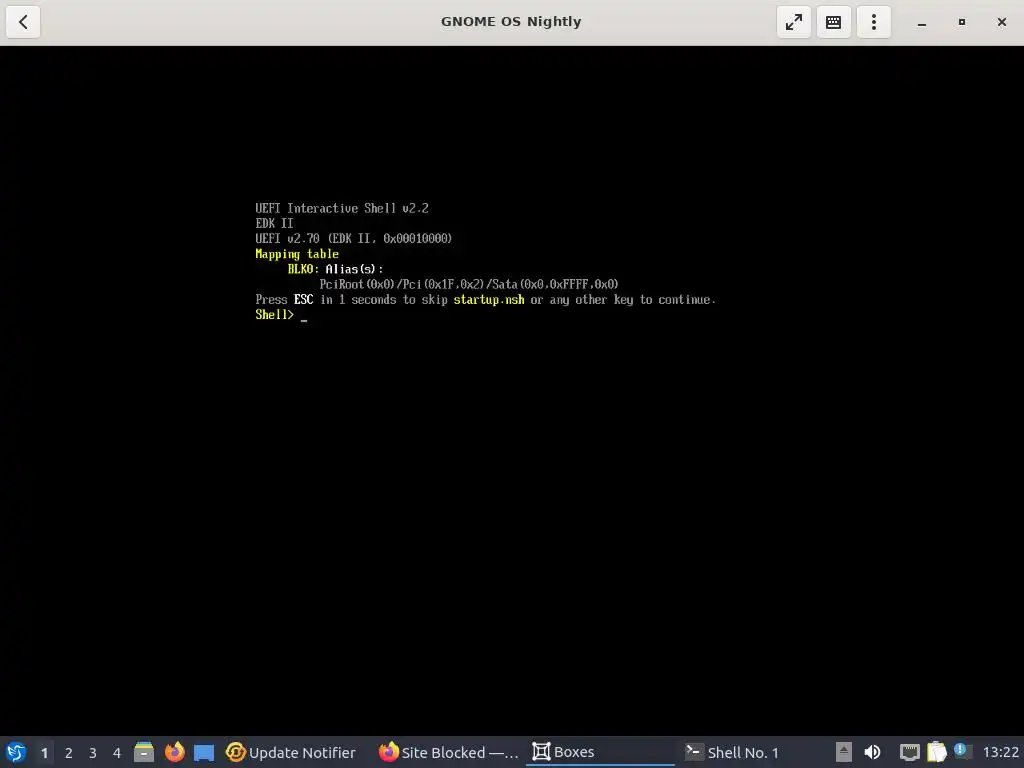Switch to workspace 3
This screenshot has height=768, width=1024.
(93, 753)
